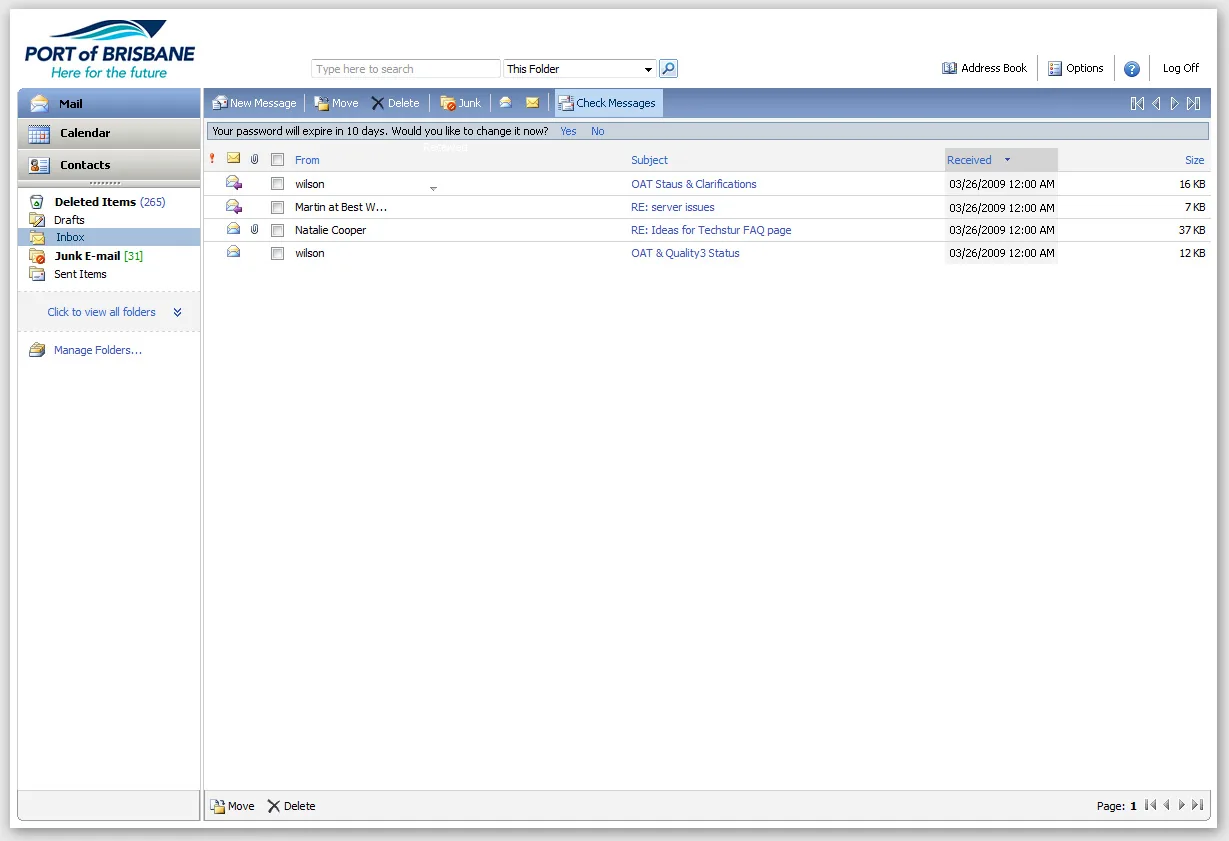Click the '37 KB' size cell
Screen dimensions: 1229x841
coord(1192,230)
